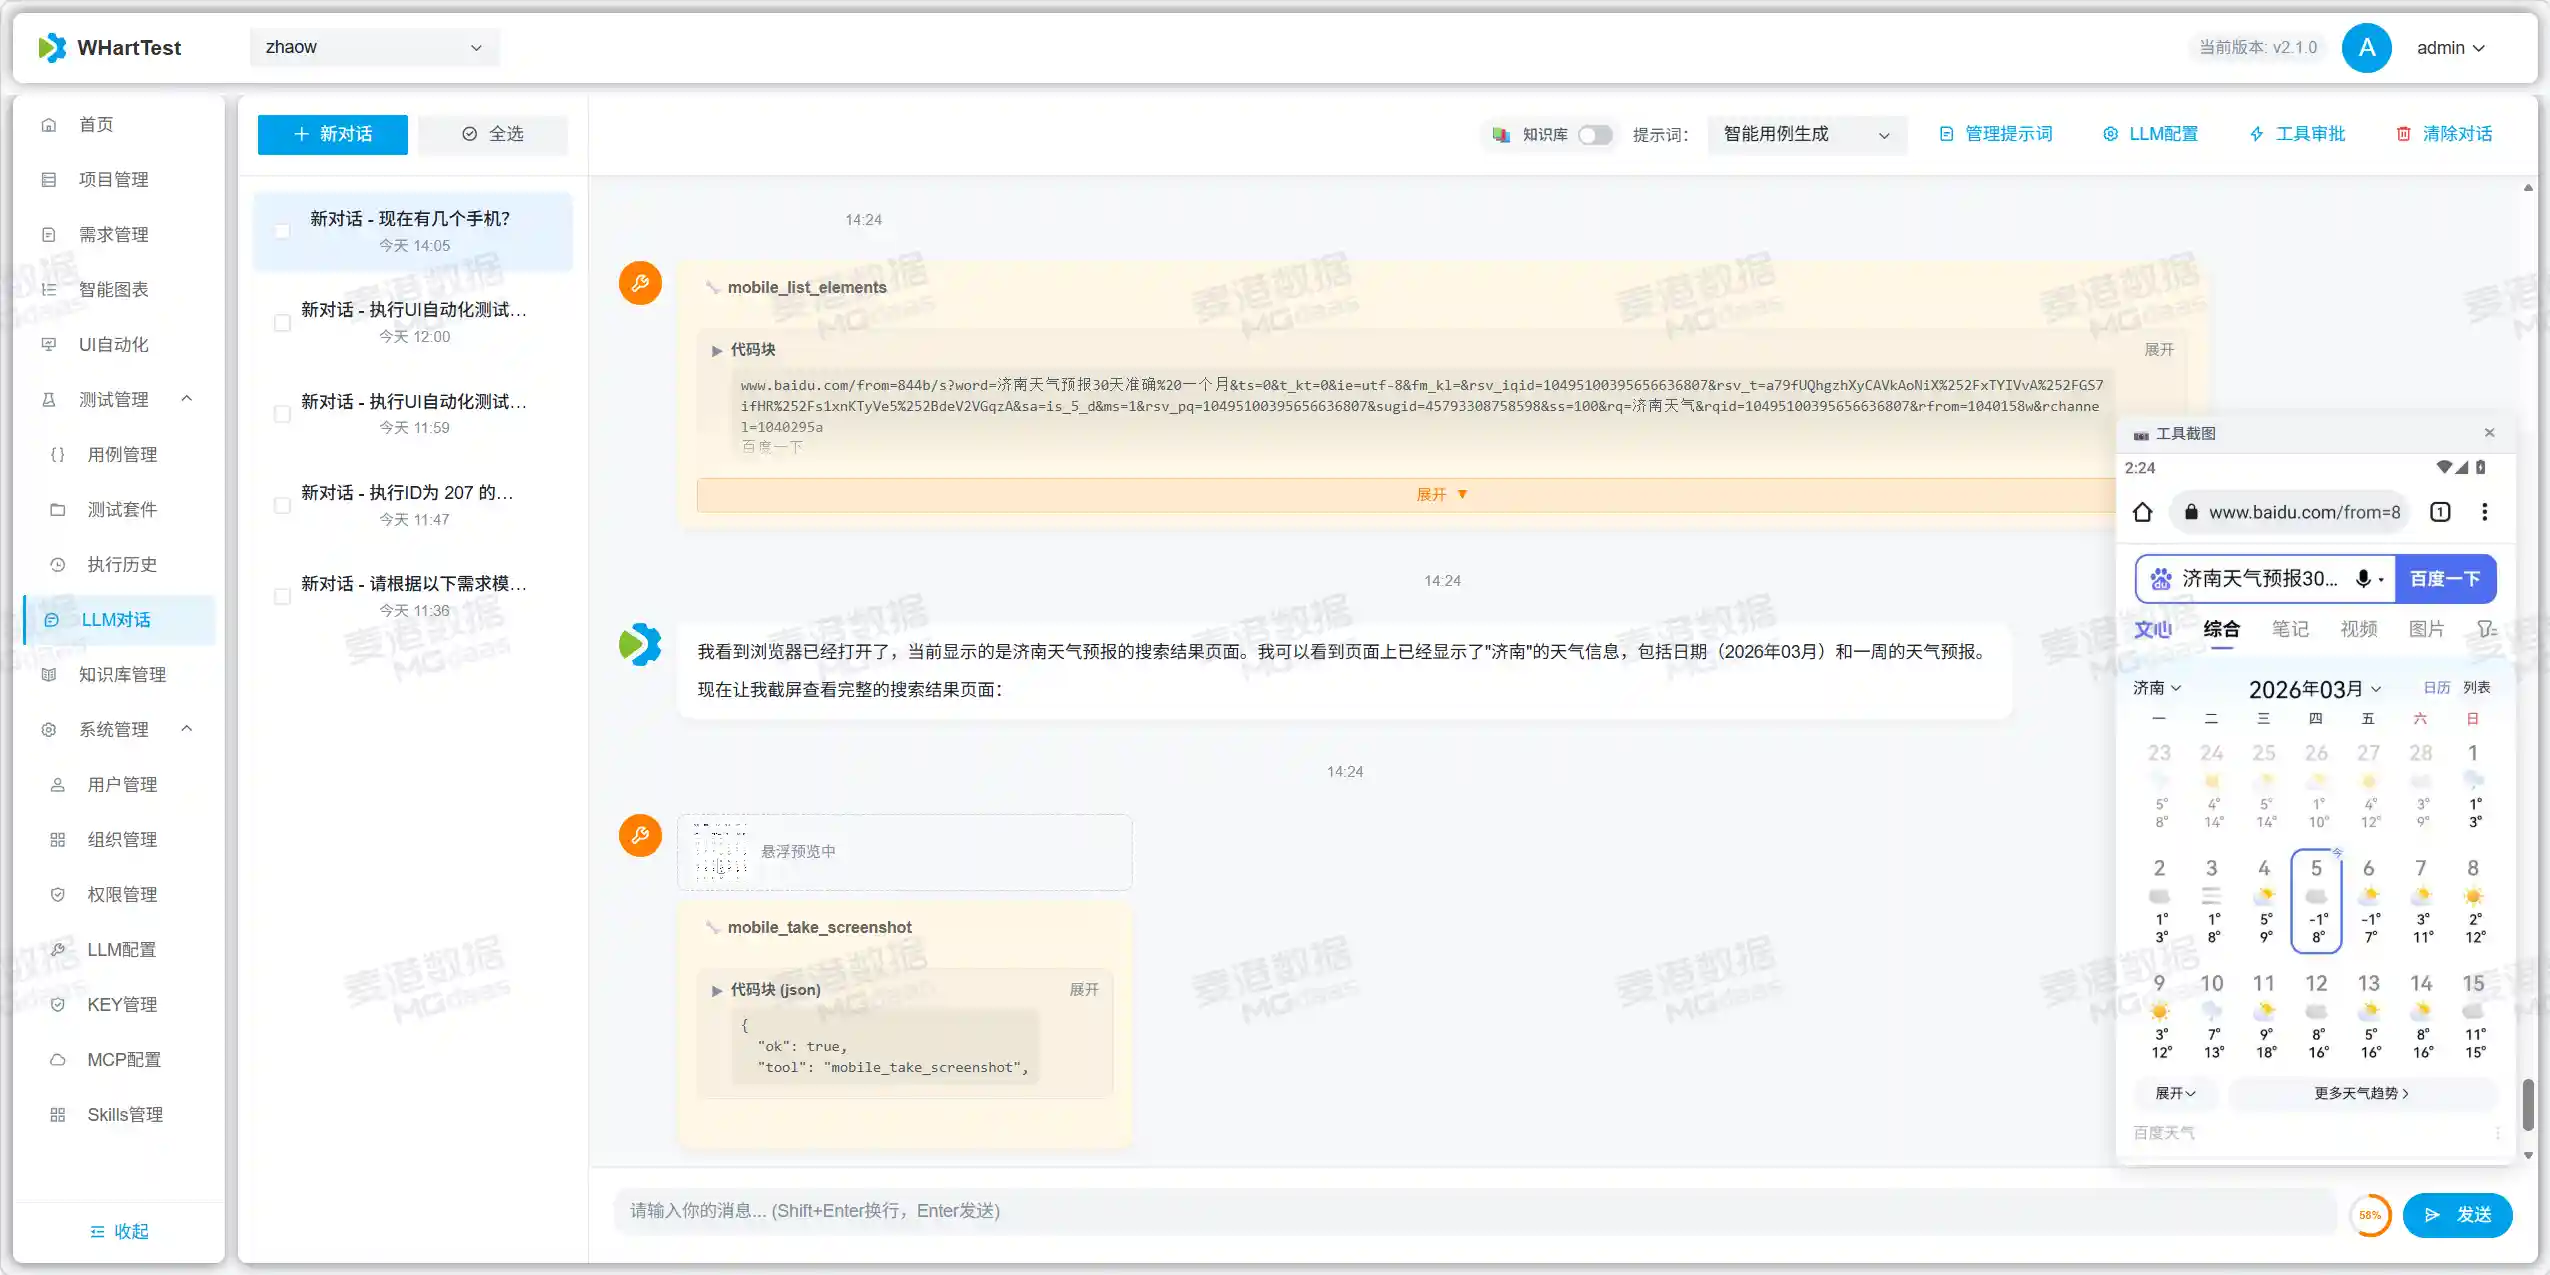The image size is (2550, 1275).
Task: Select UI自动化 from the sidebar
Action: pyautogui.click(x=112, y=344)
